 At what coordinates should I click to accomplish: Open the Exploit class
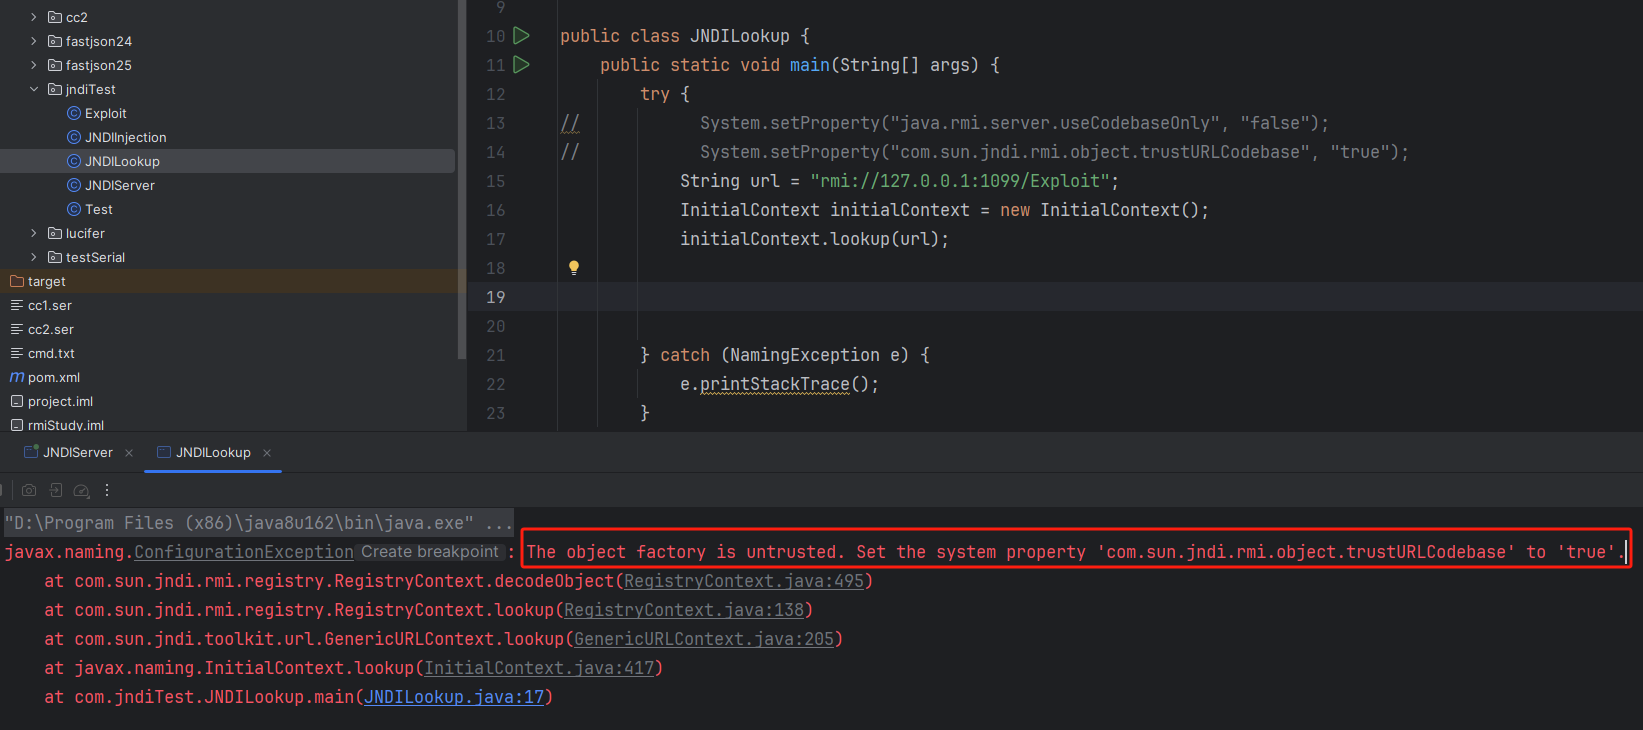pos(105,113)
